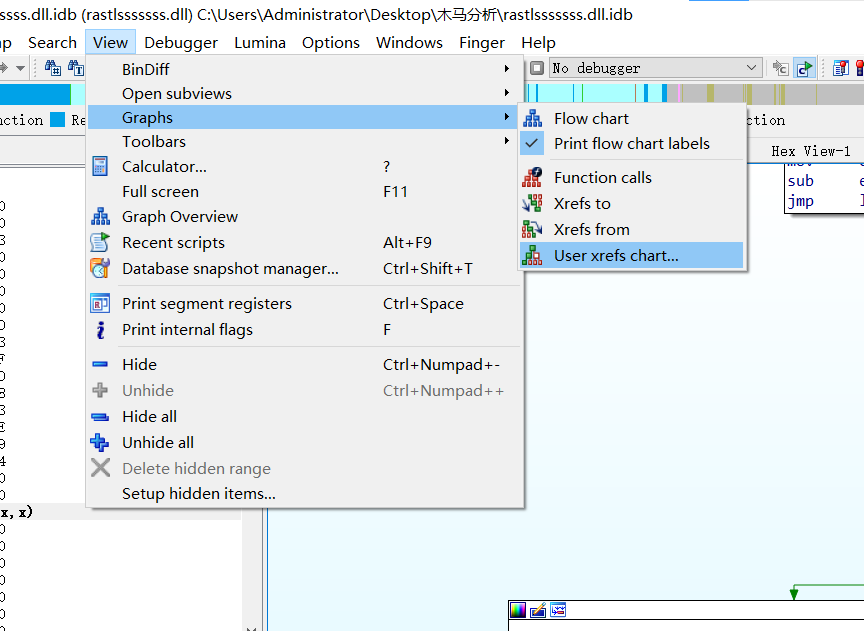Image resolution: width=864 pixels, height=631 pixels.
Task: Open the View menu
Action: pyautogui.click(x=110, y=42)
